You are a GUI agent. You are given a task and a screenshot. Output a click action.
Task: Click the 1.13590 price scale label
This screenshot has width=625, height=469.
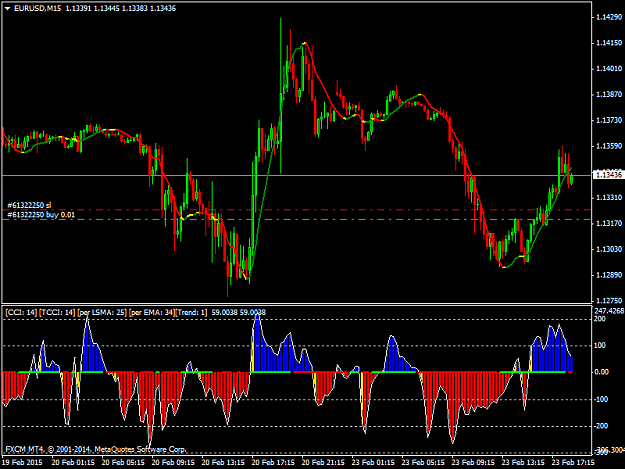[609, 146]
